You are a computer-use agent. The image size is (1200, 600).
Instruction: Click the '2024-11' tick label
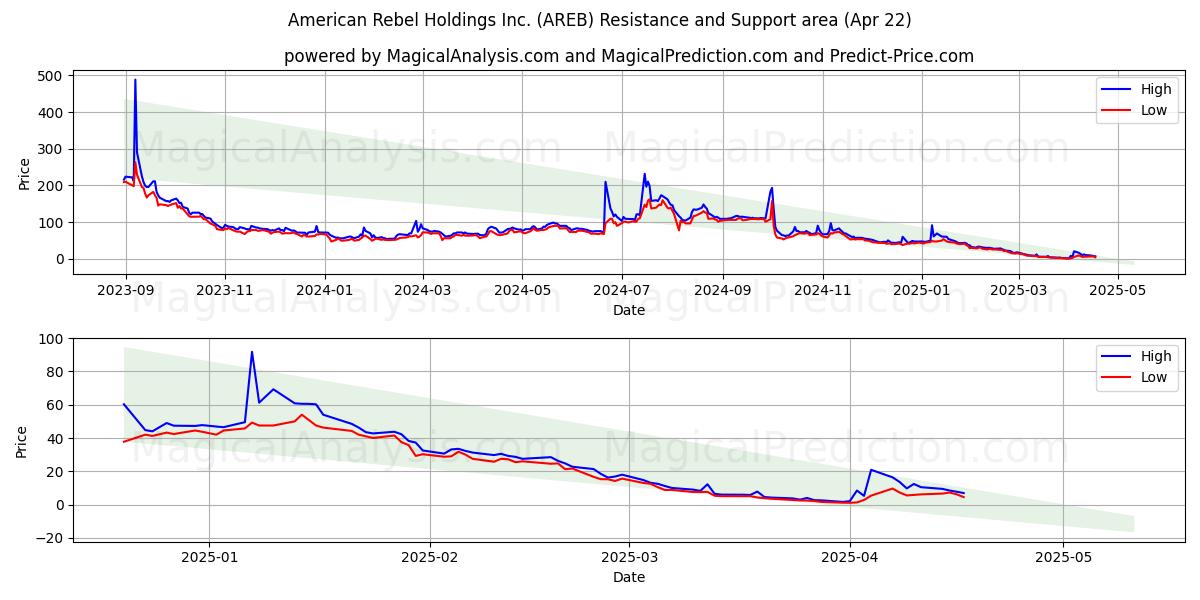[822, 291]
